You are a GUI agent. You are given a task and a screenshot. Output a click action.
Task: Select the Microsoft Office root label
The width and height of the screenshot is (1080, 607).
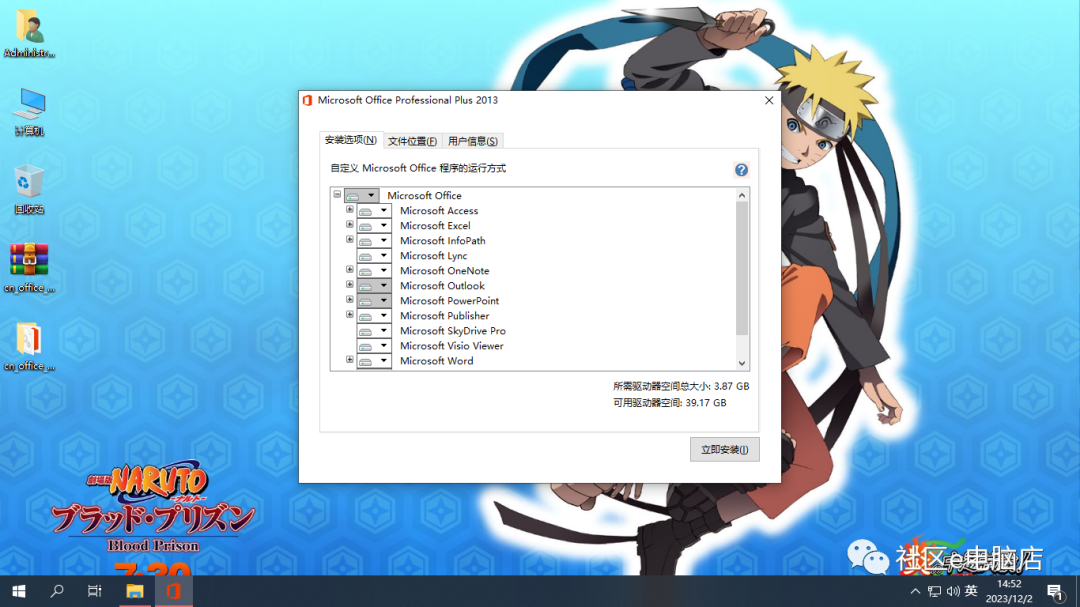[x=424, y=196]
